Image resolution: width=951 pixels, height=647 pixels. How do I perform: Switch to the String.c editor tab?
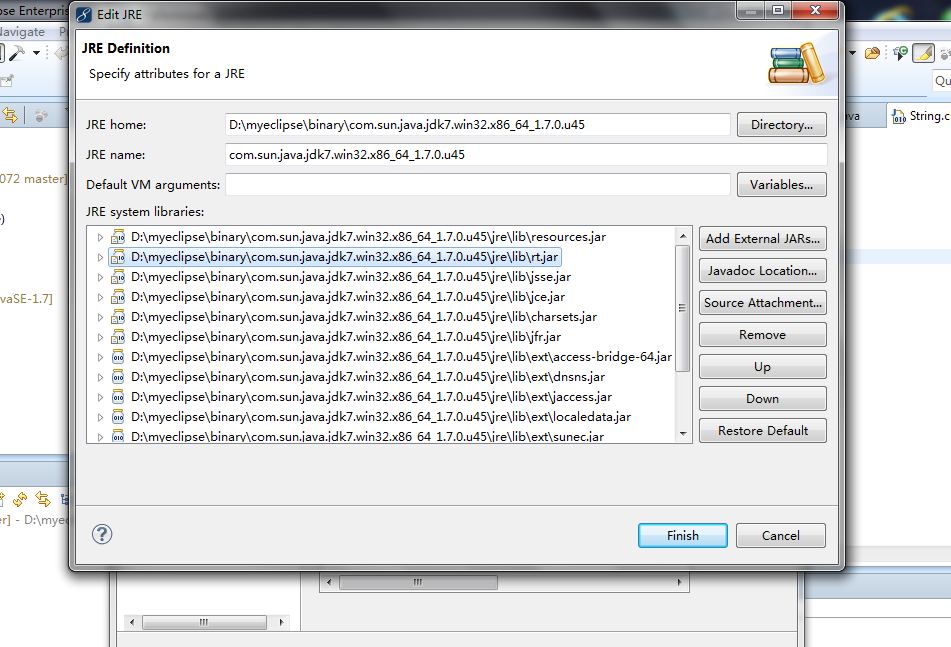pyautogui.click(x=921, y=116)
